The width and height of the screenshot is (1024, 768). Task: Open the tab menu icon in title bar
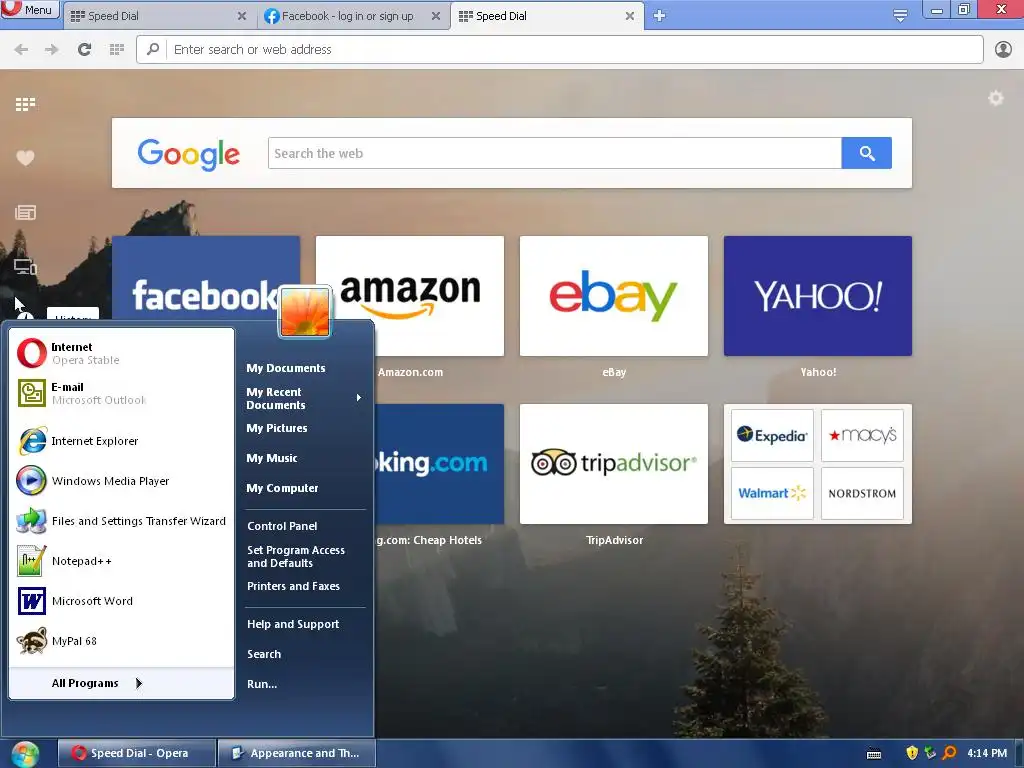tap(900, 16)
